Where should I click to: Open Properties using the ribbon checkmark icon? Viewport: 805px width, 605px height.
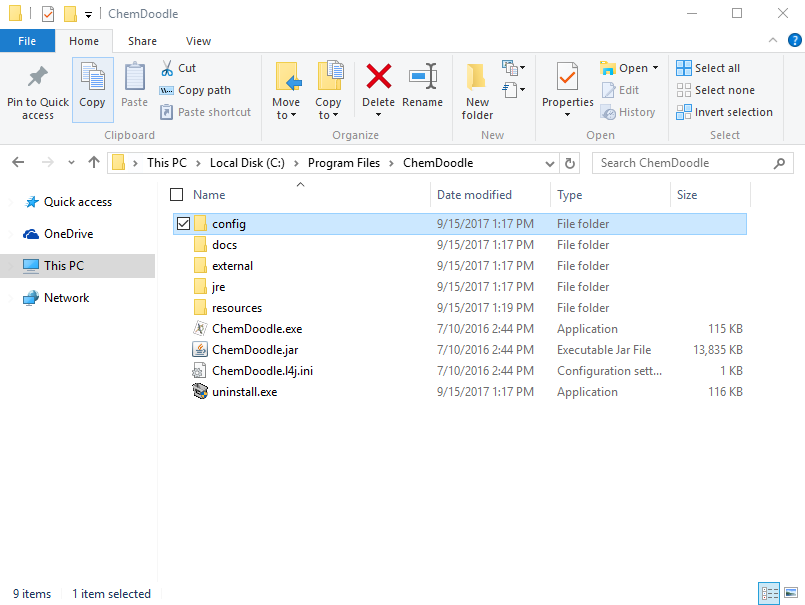coord(567,78)
